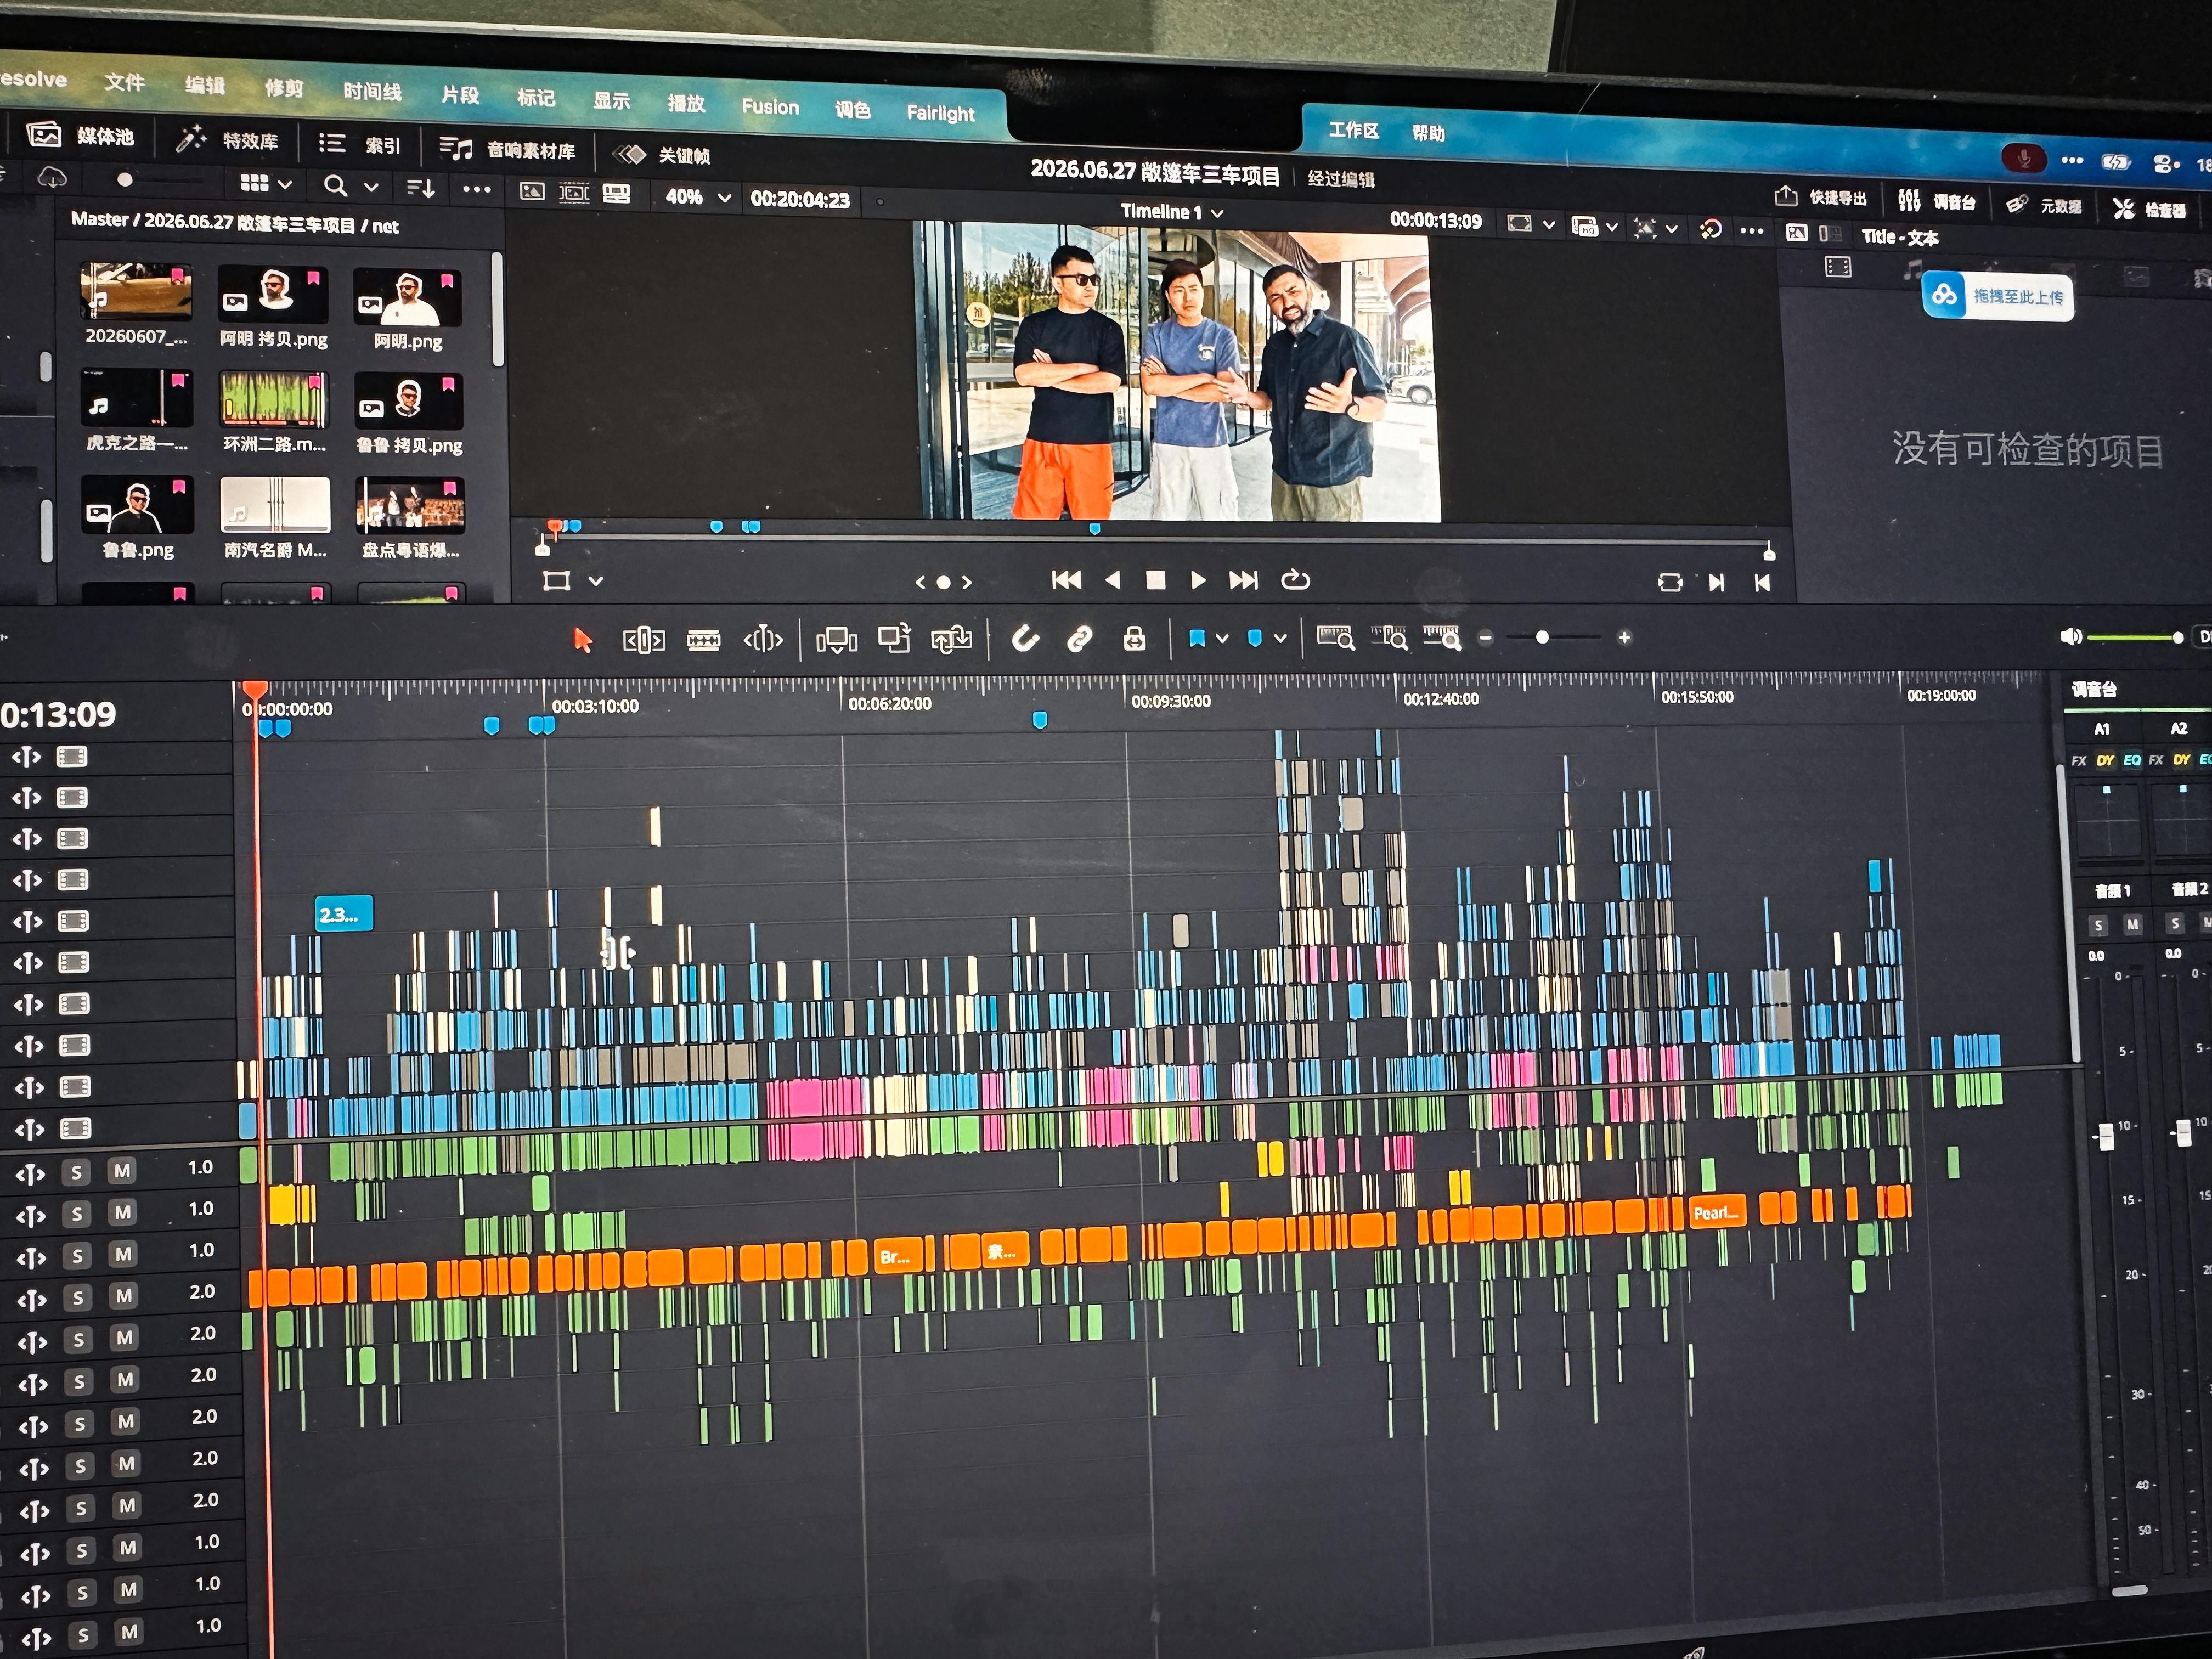Image resolution: width=2212 pixels, height=1659 pixels.
Task: Activate the Trim Edit mode tool
Action: [643, 639]
